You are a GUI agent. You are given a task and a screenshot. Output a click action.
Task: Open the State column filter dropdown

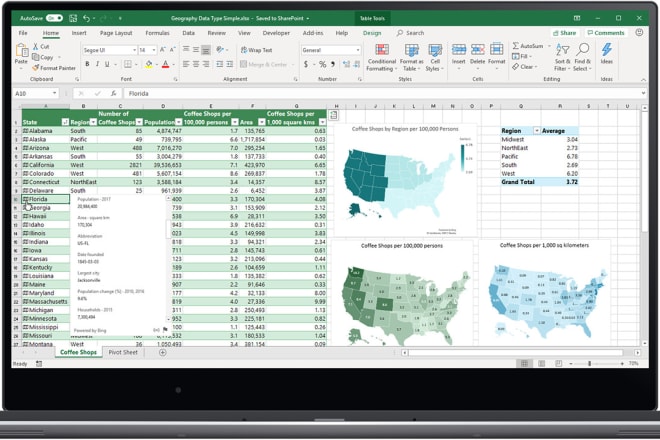pyautogui.click(x=65, y=122)
